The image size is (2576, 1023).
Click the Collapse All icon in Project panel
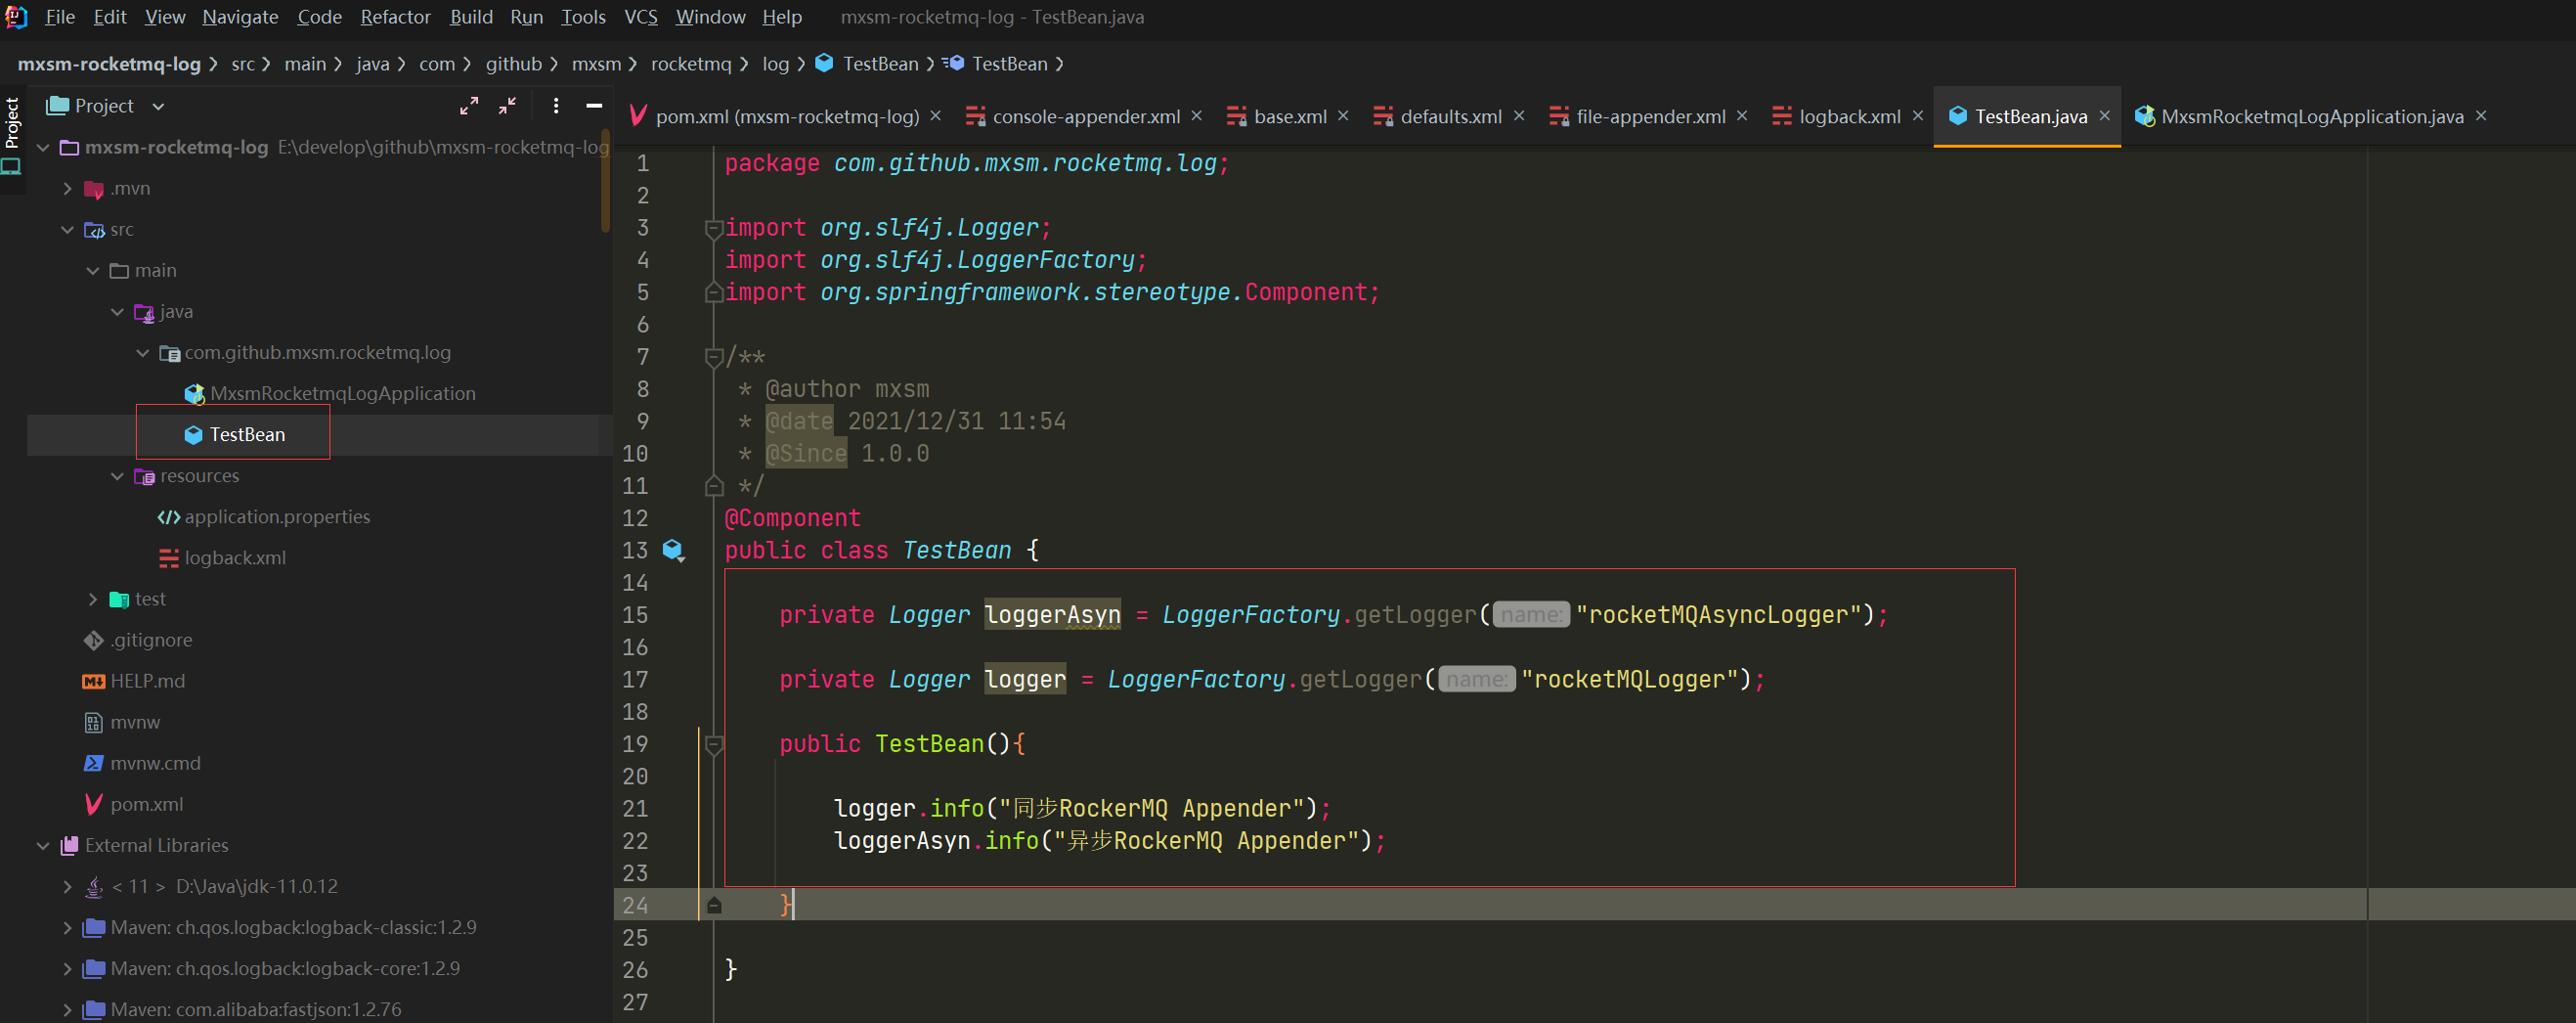[508, 105]
